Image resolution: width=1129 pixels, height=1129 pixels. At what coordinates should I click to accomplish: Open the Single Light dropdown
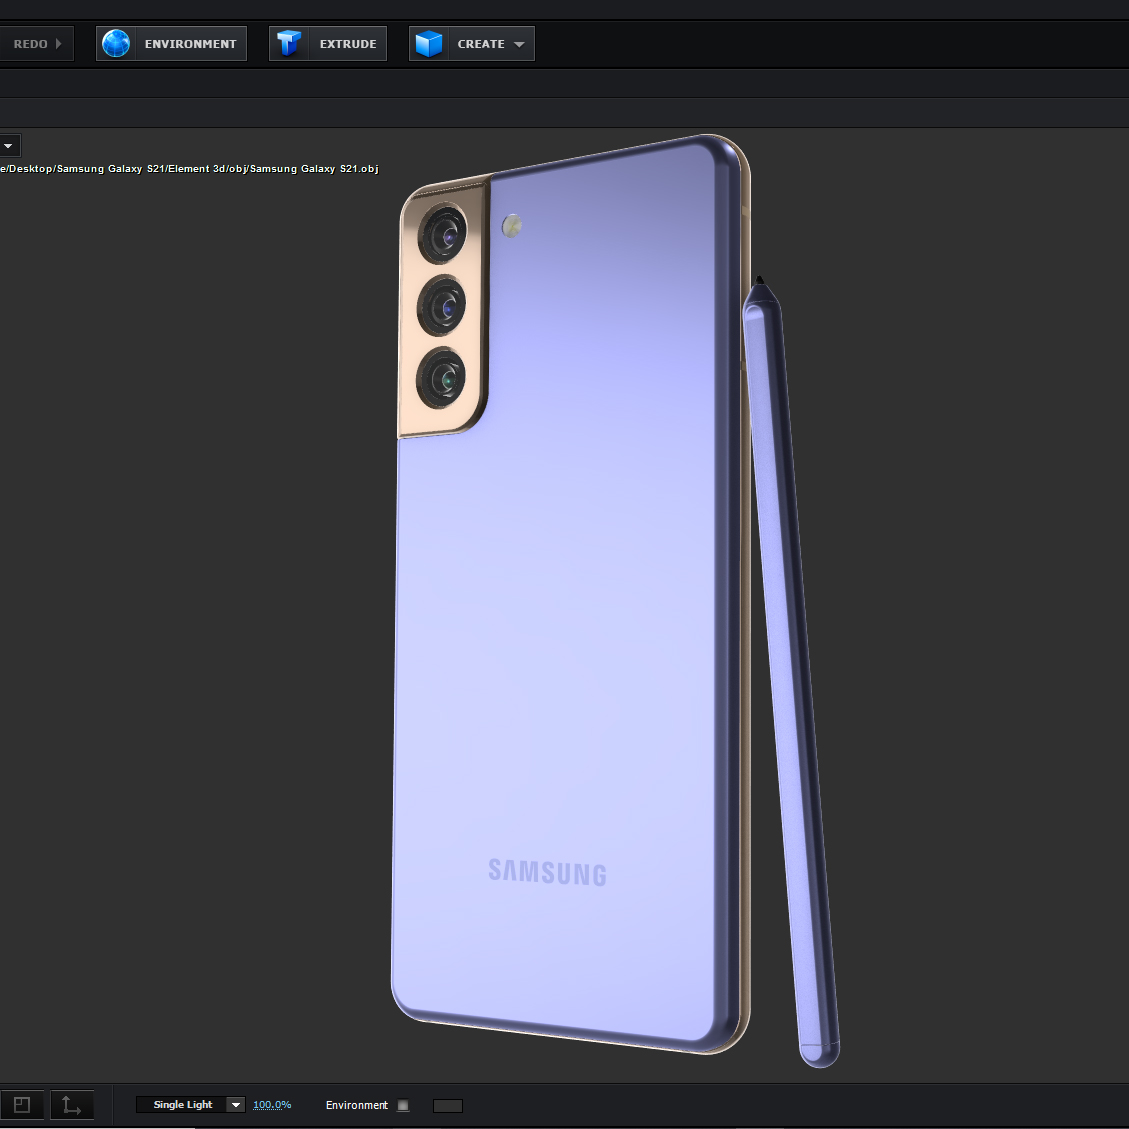tap(191, 1105)
